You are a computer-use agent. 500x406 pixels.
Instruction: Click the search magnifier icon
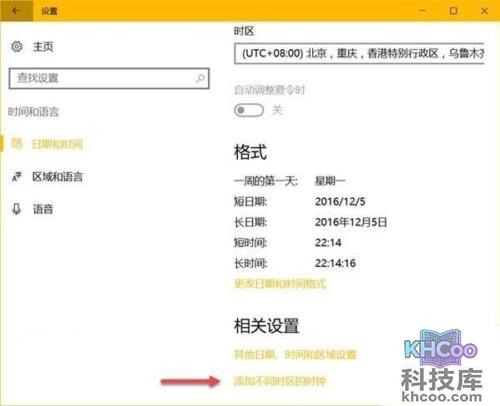tap(200, 78)
